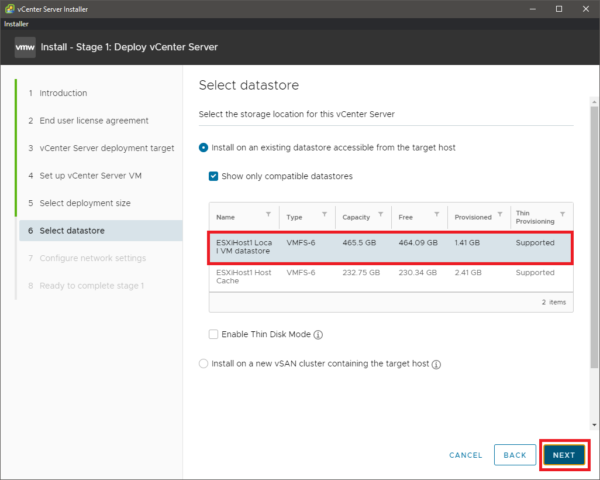Show info about new vSAN cluster option
The width and height of the screenshot is (600, 480).
click(436, 364)
